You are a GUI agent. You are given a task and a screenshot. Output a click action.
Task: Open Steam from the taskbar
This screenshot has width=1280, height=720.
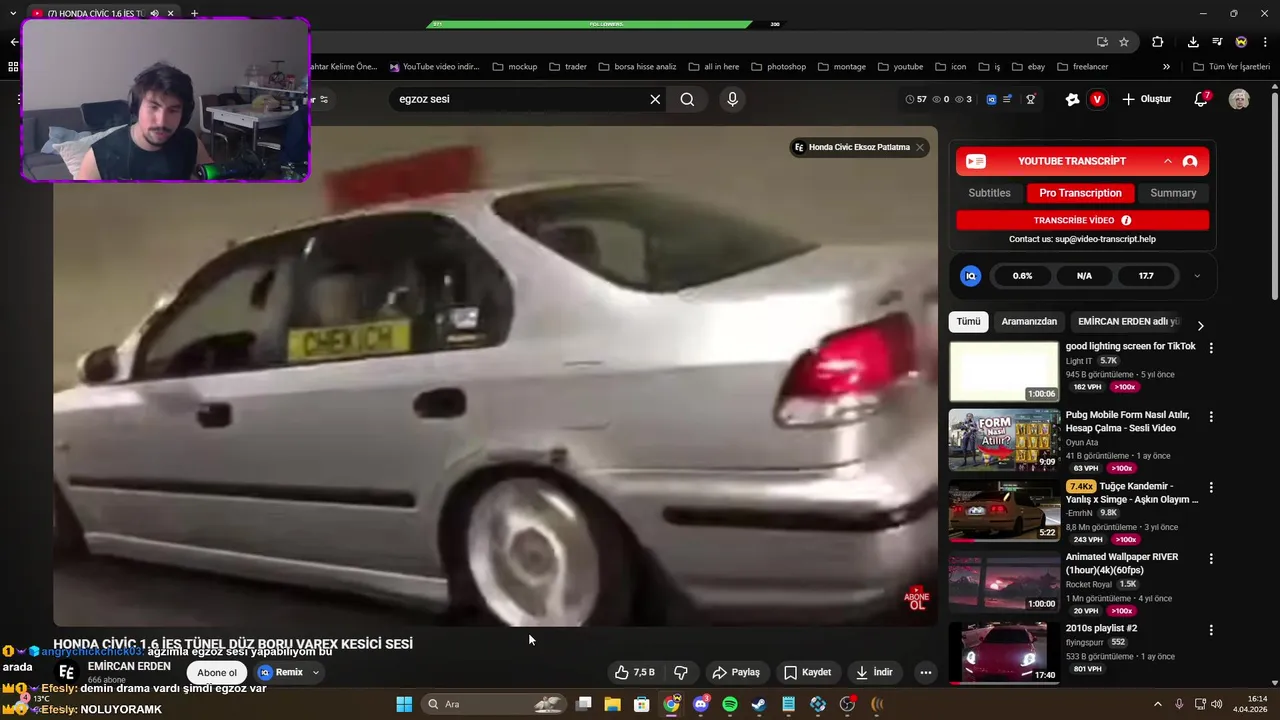coord(759,704)
